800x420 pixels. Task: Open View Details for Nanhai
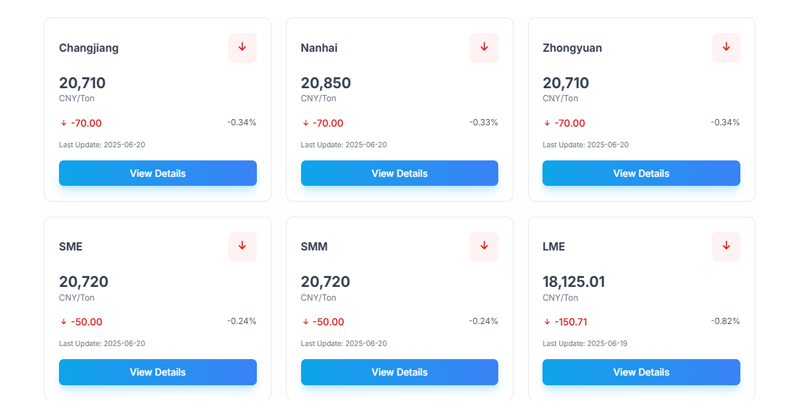coord(399,173)
